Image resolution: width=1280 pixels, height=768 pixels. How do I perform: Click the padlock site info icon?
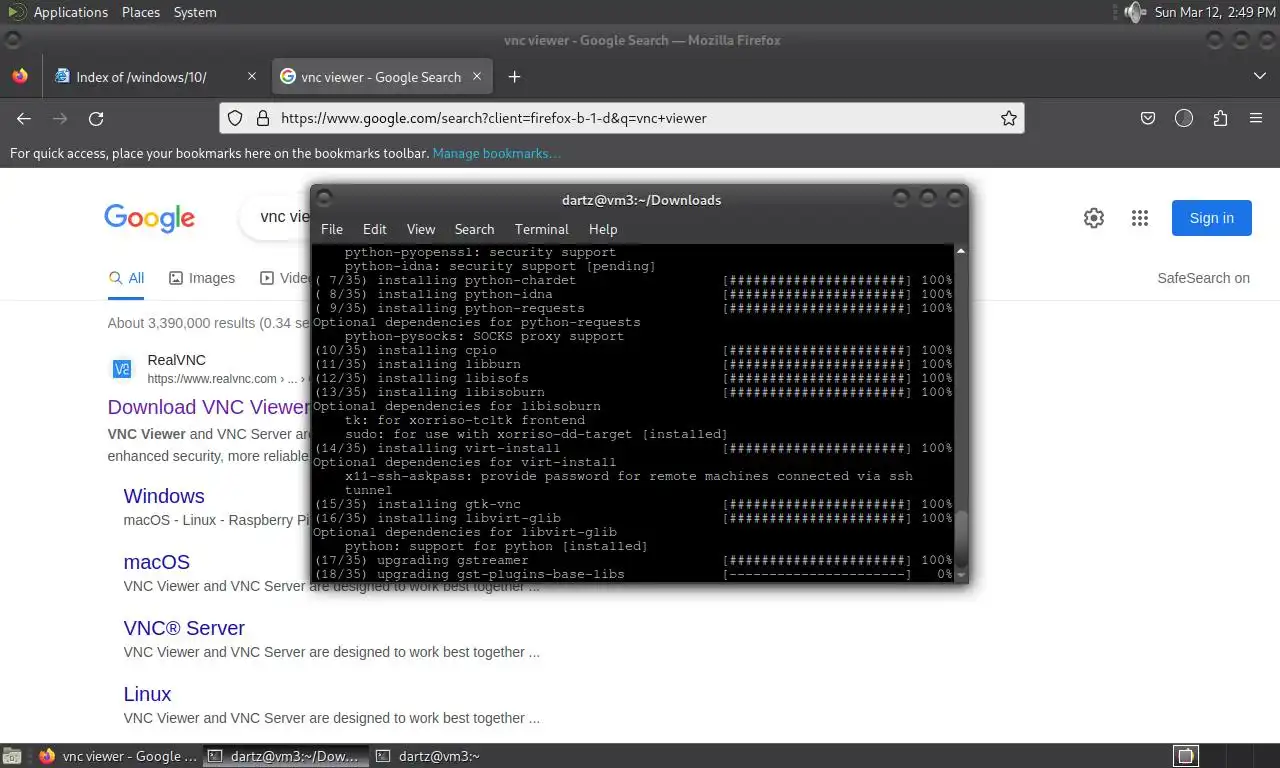pyautogui.click(x=263, y=118)
